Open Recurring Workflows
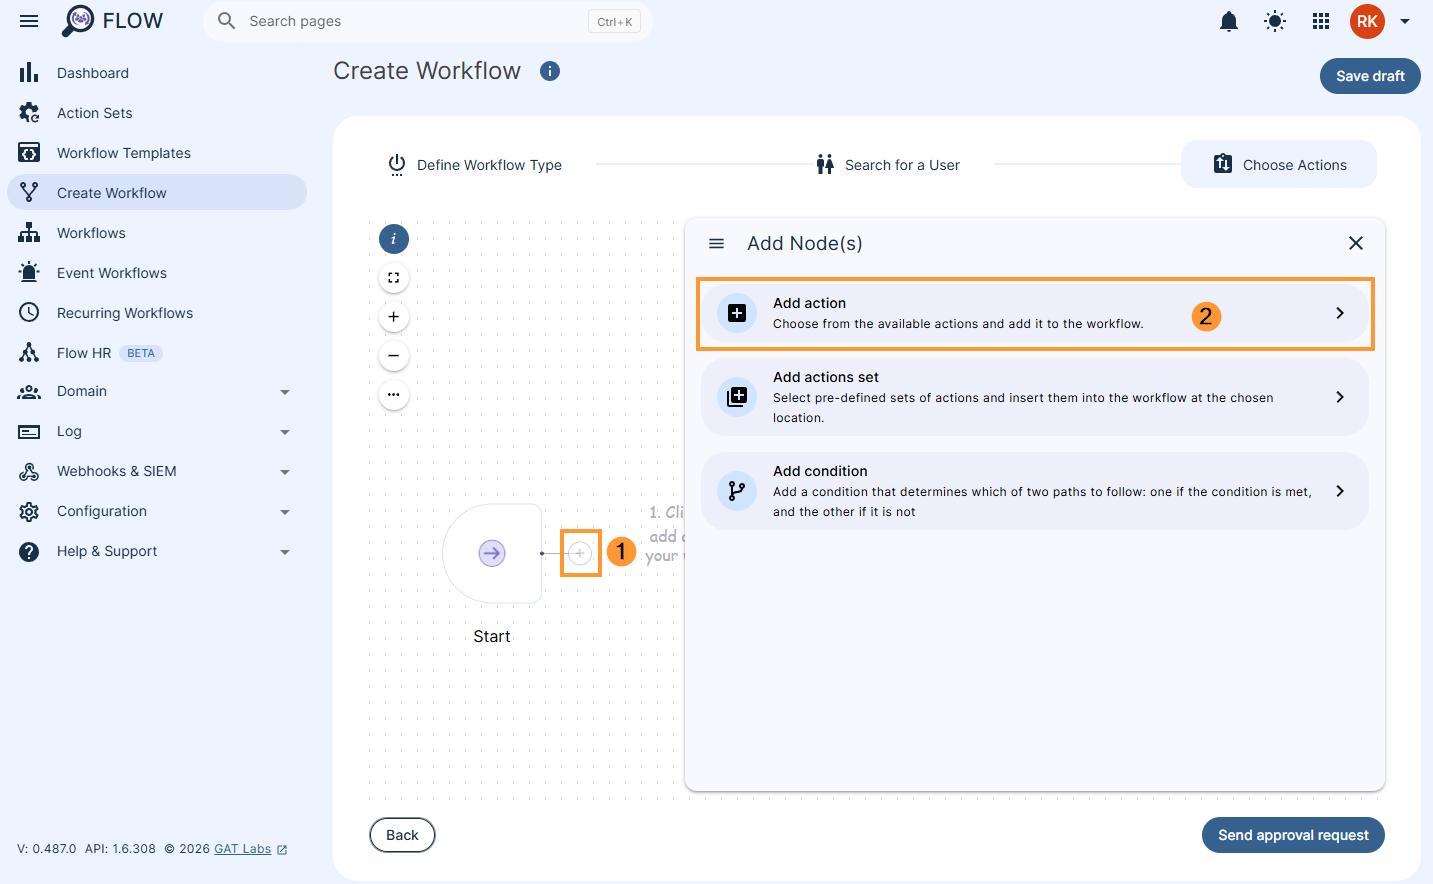The image size is (1433, 884). point(157,312)
